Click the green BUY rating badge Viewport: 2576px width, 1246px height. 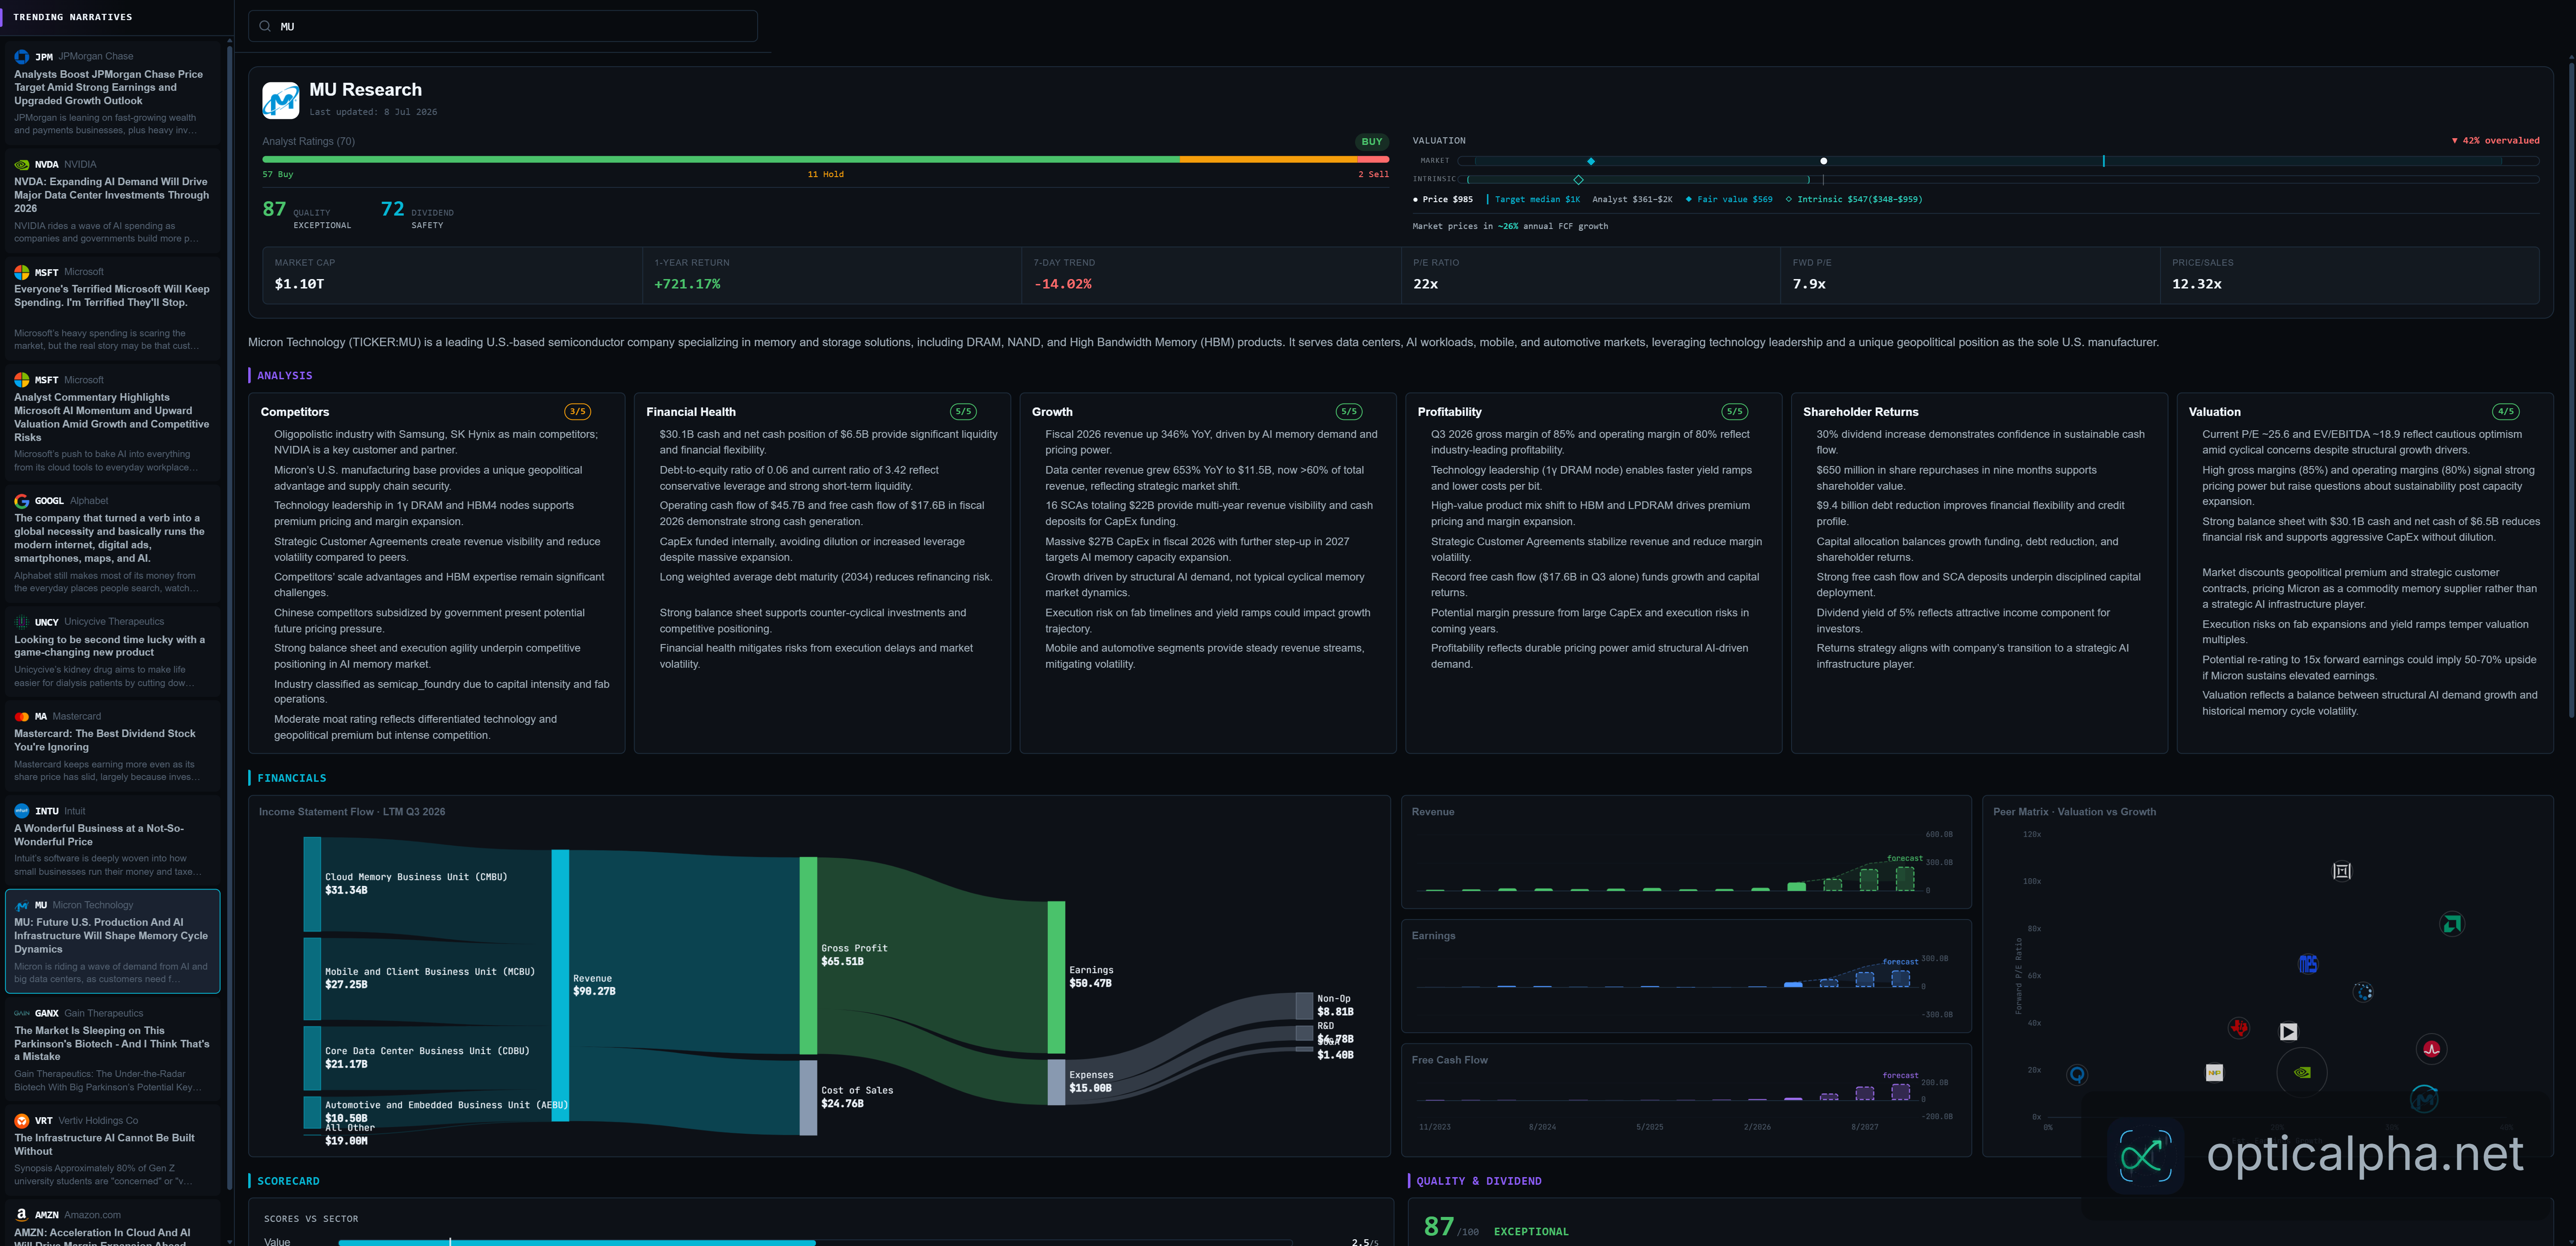1371,142
